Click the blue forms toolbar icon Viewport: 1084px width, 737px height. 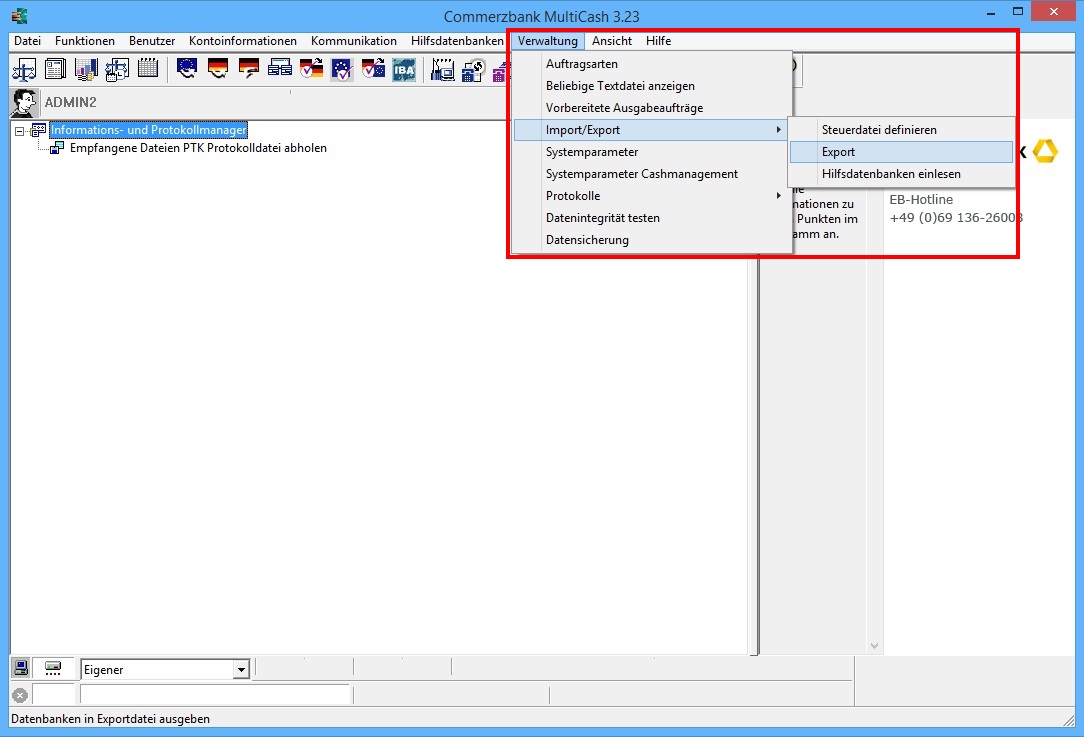(280, 68)
